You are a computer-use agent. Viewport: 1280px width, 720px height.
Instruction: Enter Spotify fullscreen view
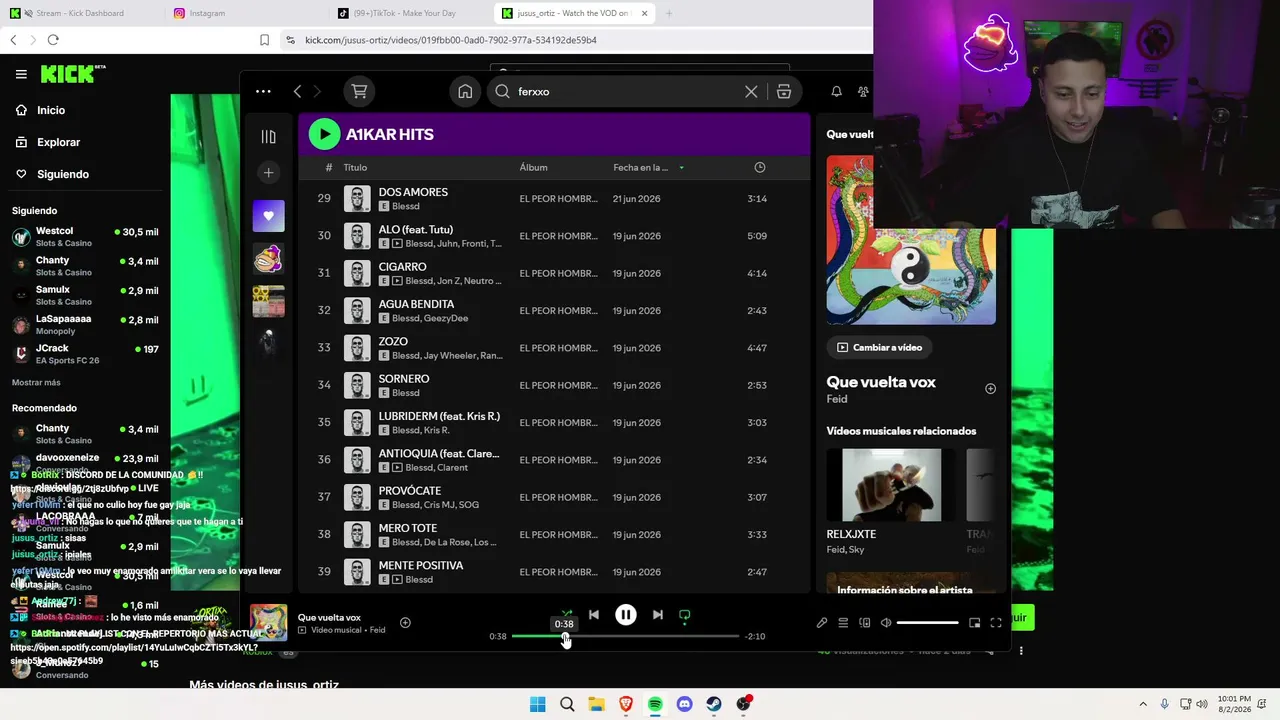click(996, 622)
